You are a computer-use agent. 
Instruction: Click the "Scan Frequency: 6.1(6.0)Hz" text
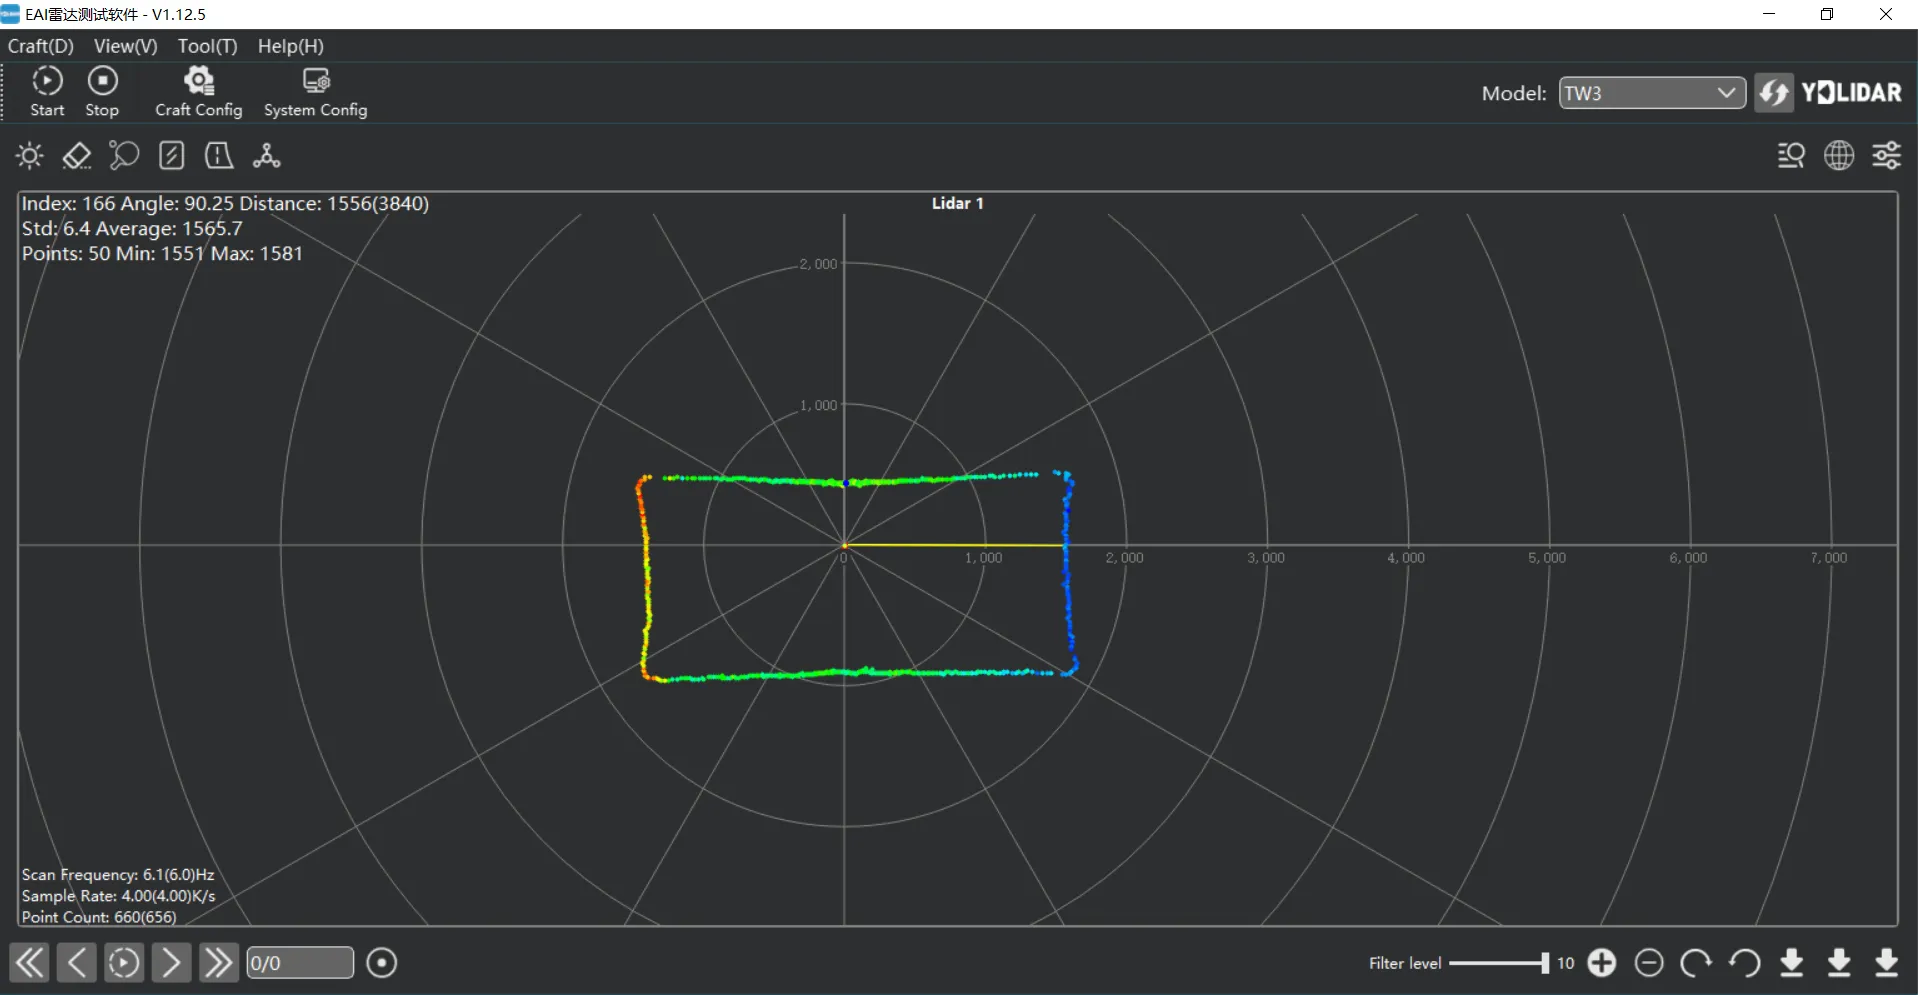[x=118, y=874]
